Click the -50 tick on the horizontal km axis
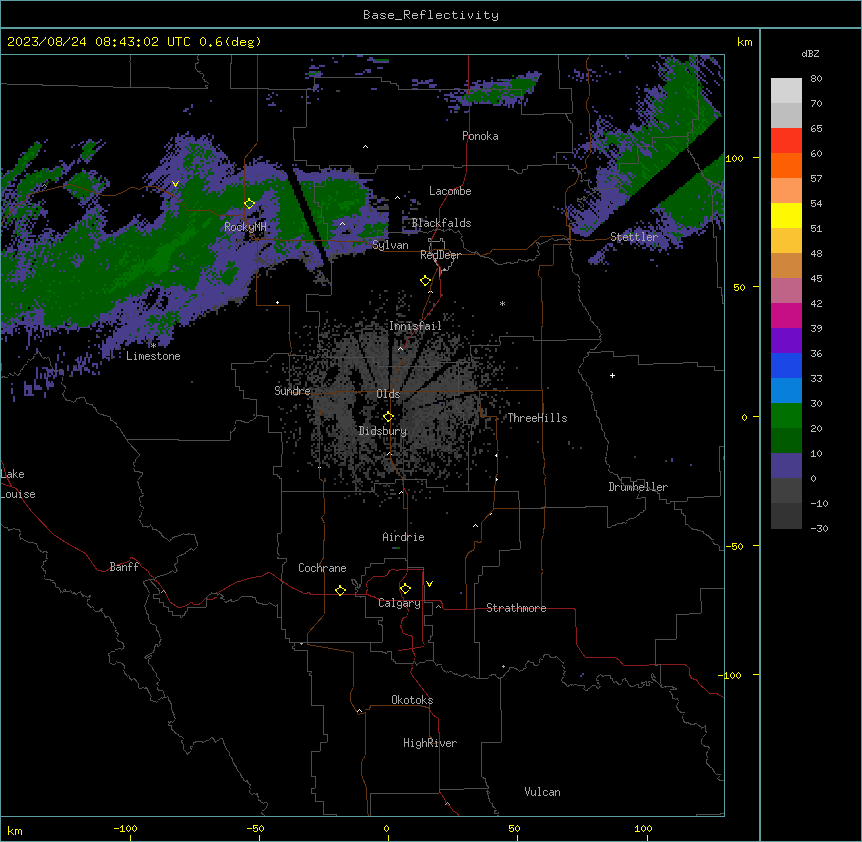 [x=255, y=828]
